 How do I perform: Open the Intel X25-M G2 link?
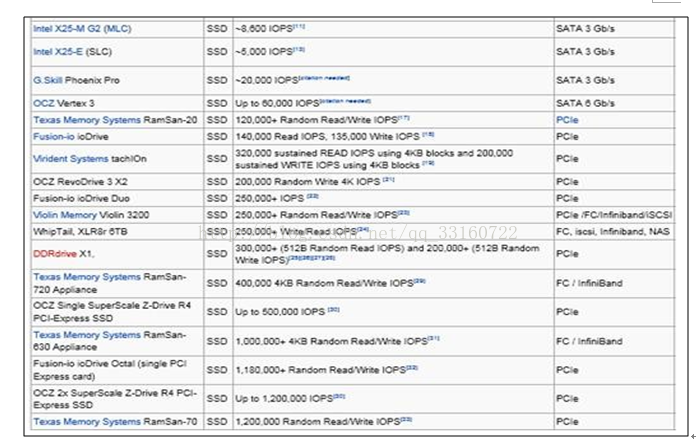click(82, 29)
